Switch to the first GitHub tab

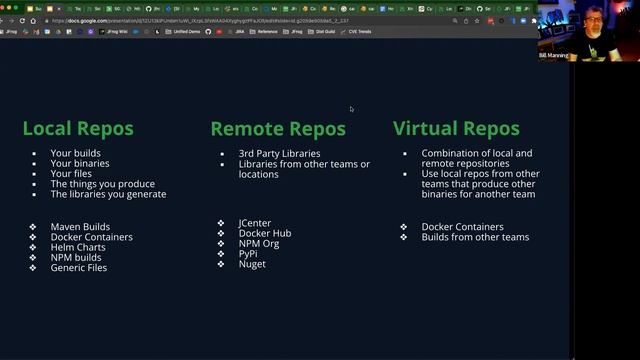(x=153, y=9)
